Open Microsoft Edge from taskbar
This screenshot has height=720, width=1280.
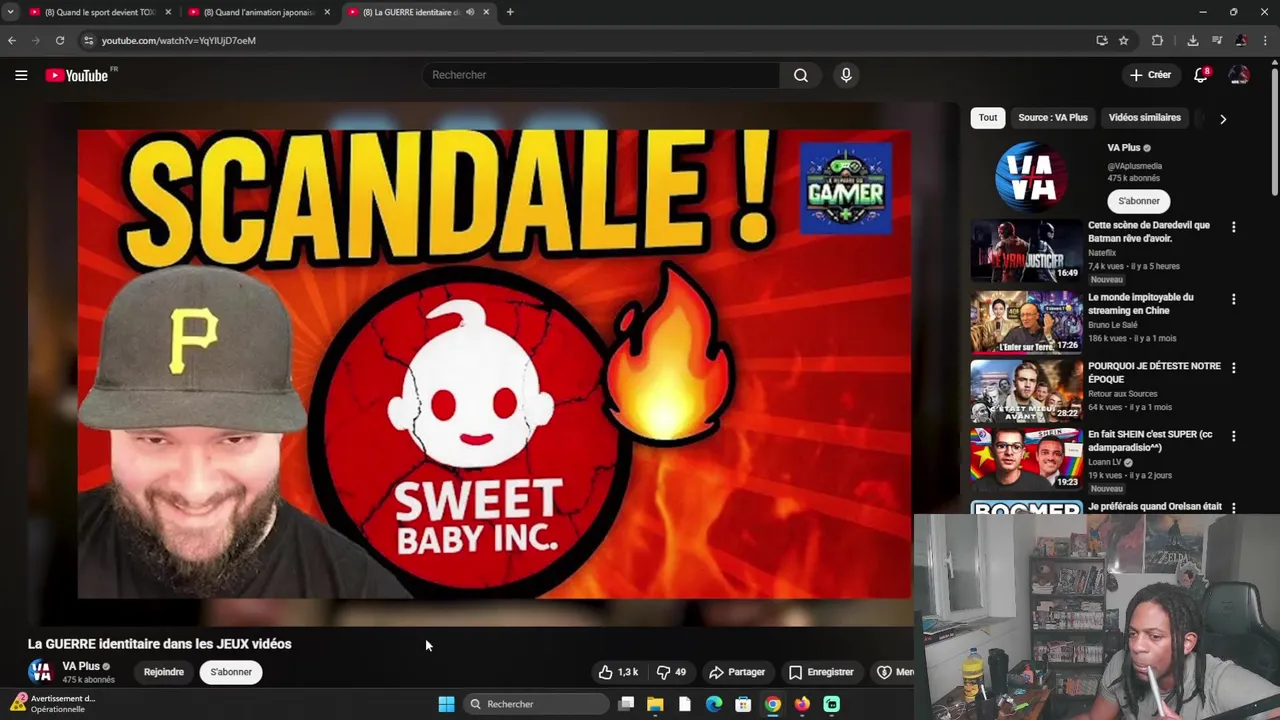[x=714, y=704]
